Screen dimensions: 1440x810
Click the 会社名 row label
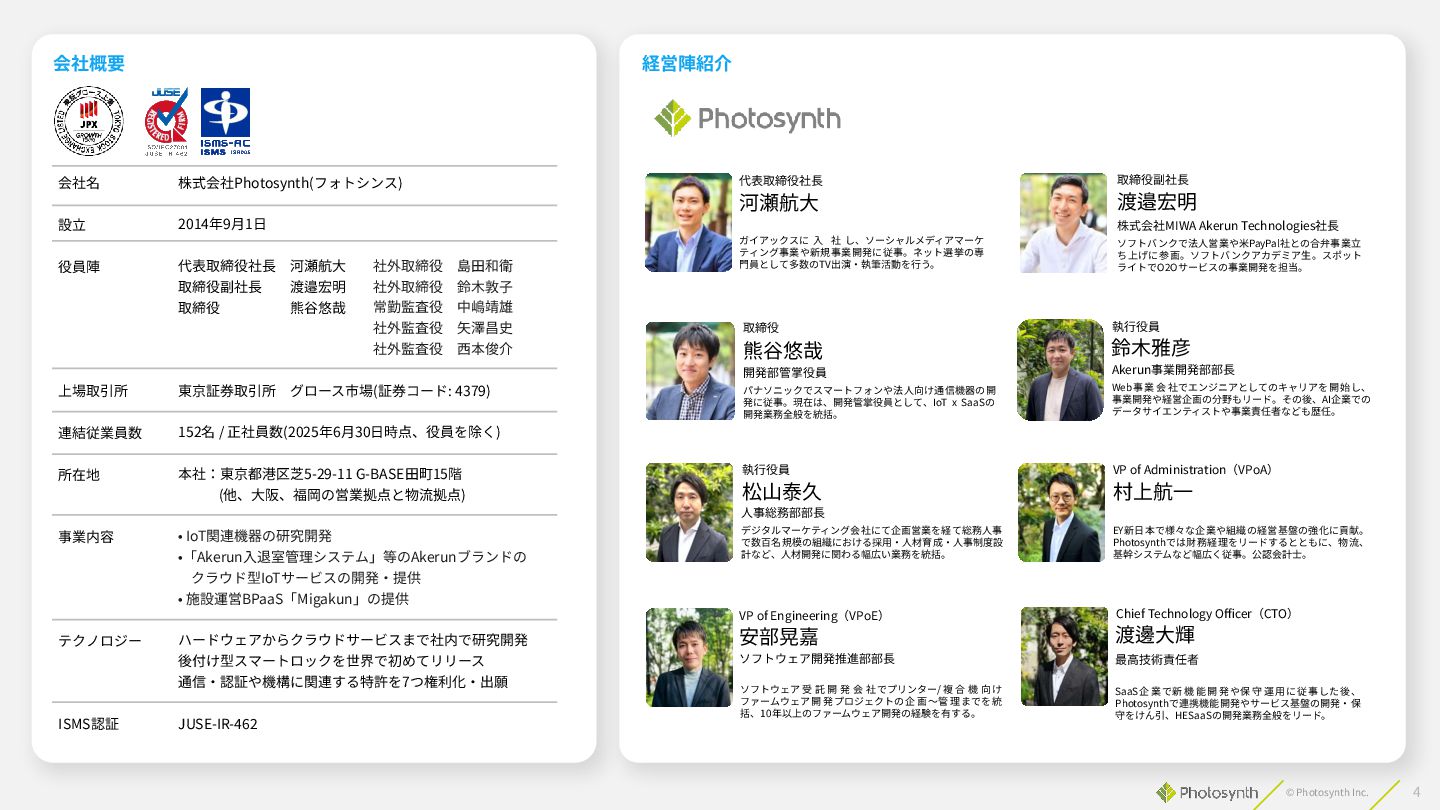point(79,183)
